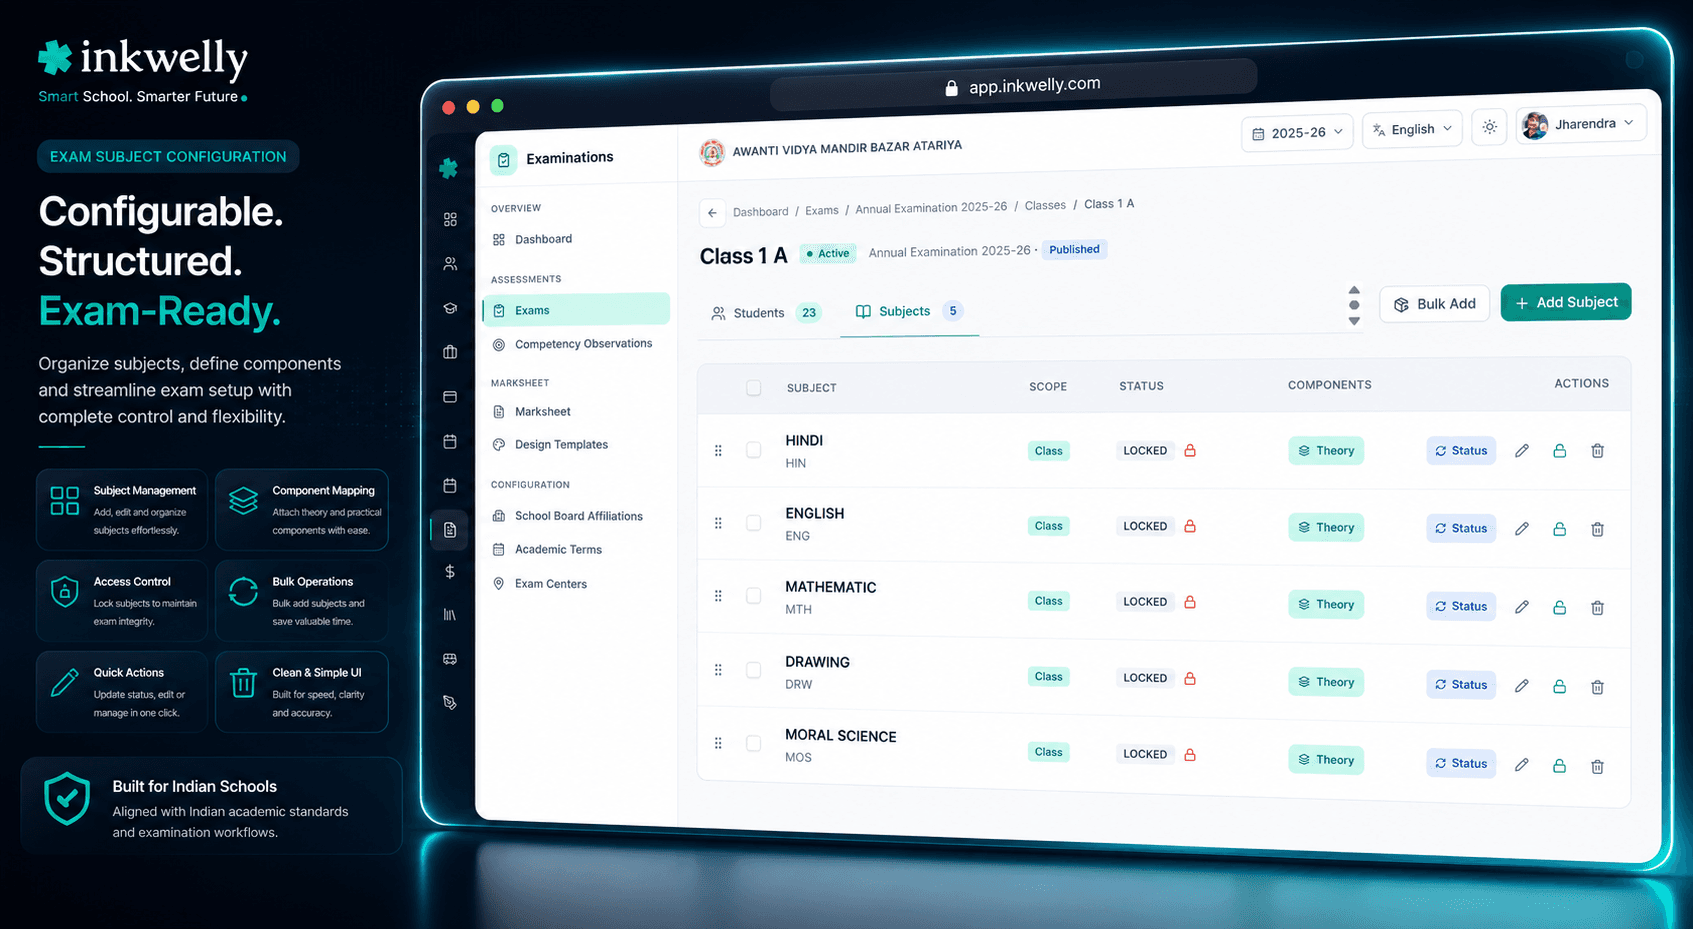Click the Add Subject button

1565,302
